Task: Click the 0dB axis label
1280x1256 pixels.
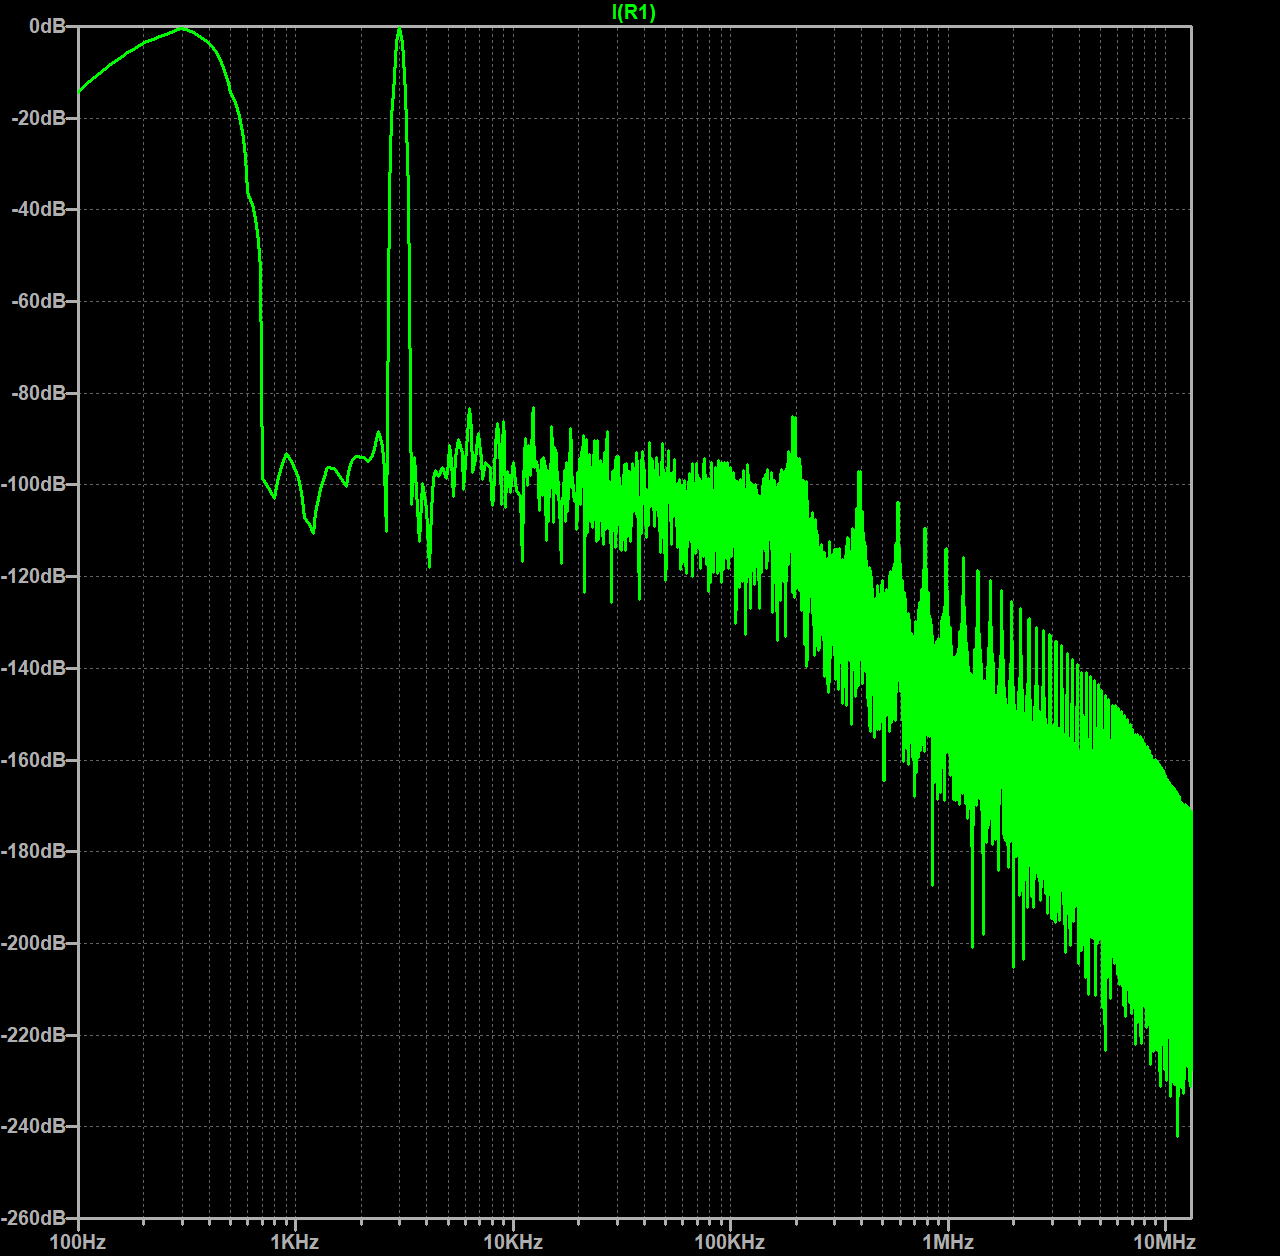Action: click(47, 26)
